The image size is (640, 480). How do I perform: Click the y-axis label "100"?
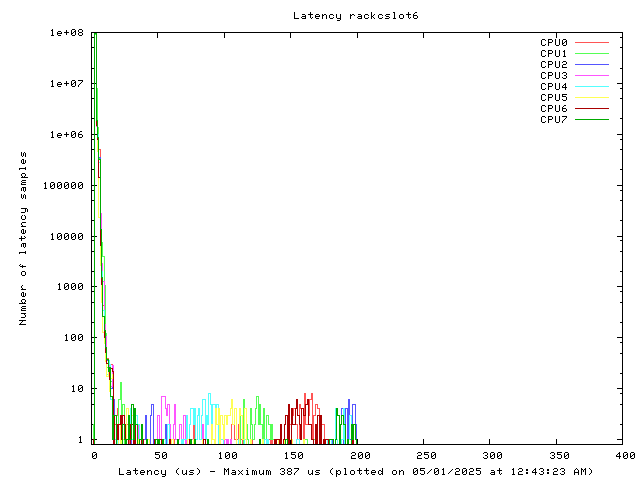73,338
